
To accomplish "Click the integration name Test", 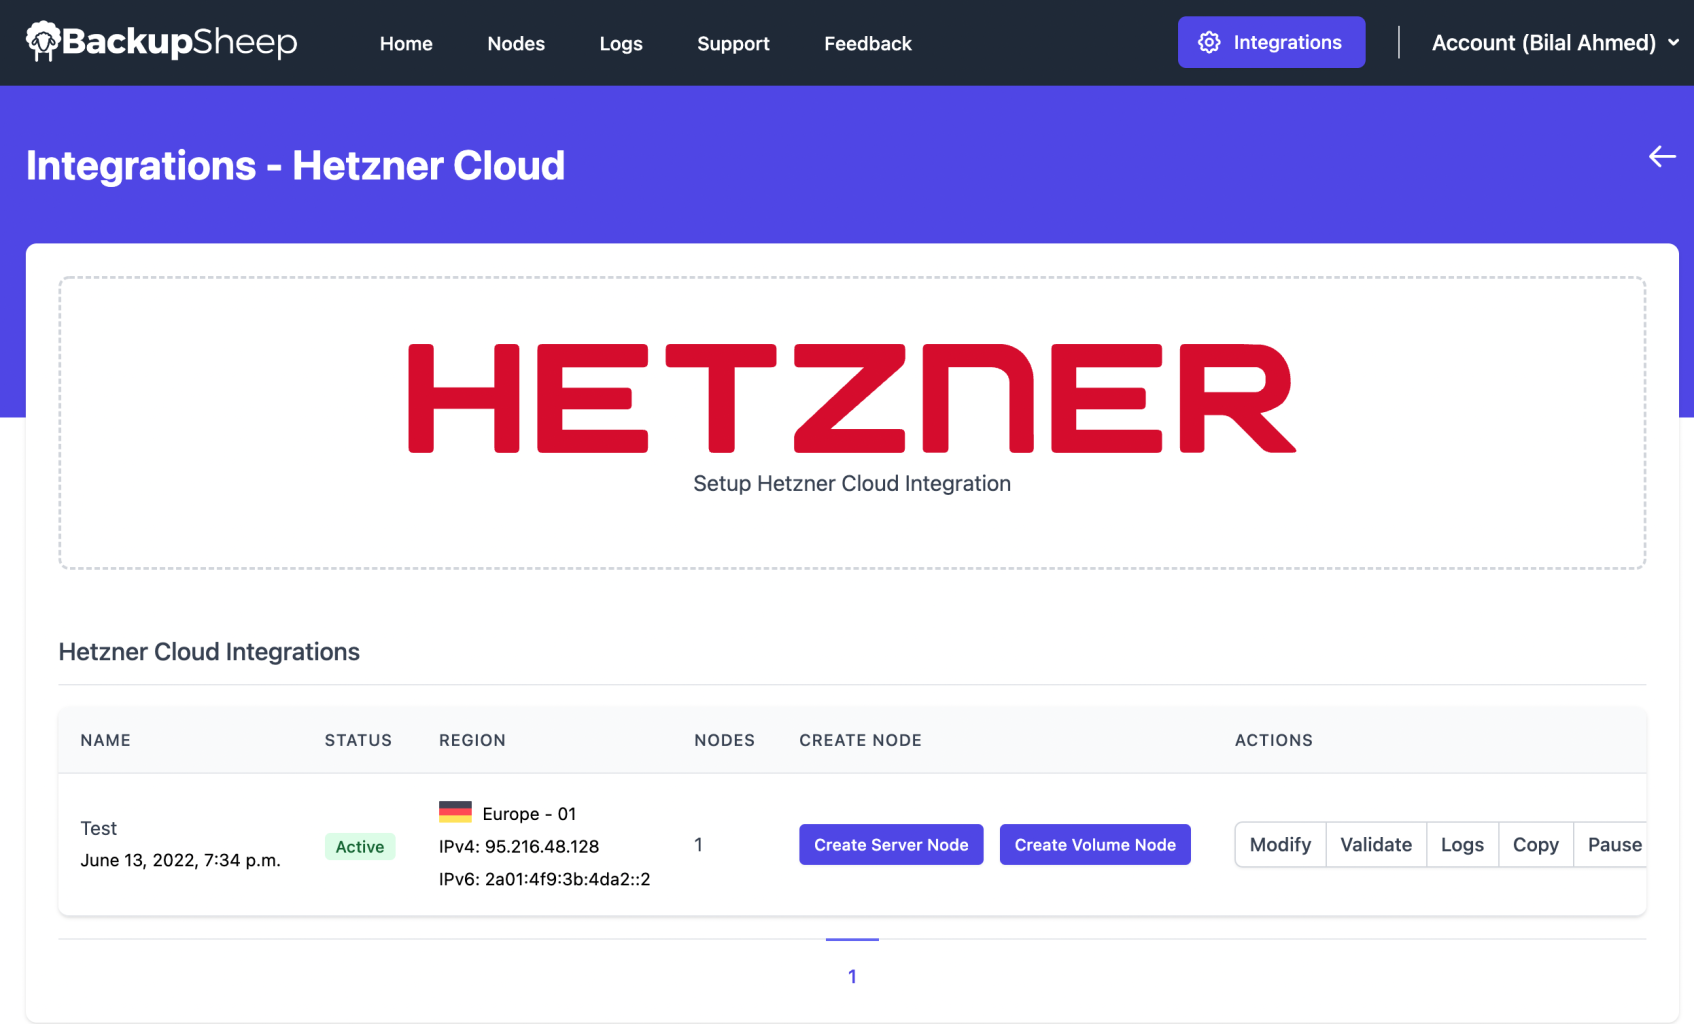I will click(99, 828).
